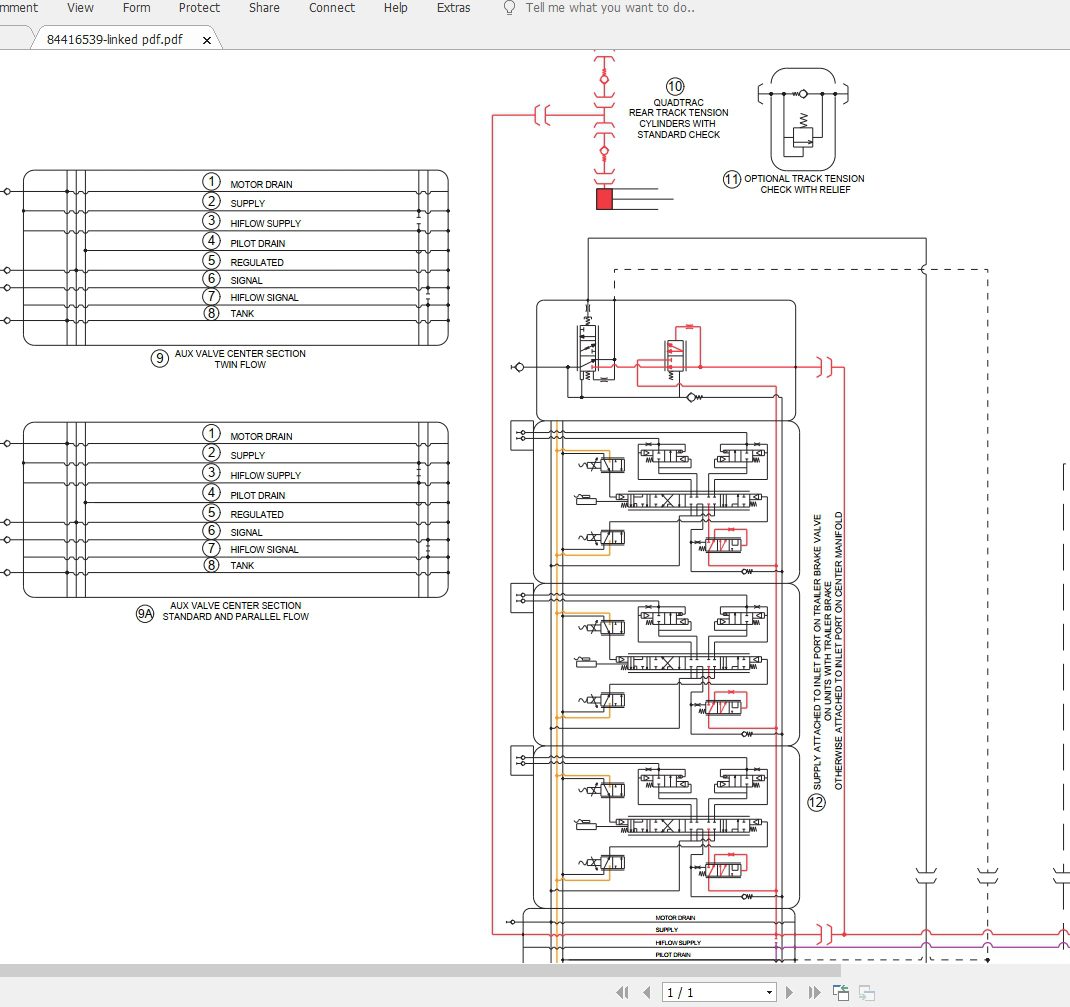Jump to the last page icon
The image size is (1070, 1007).
[813, 992]
